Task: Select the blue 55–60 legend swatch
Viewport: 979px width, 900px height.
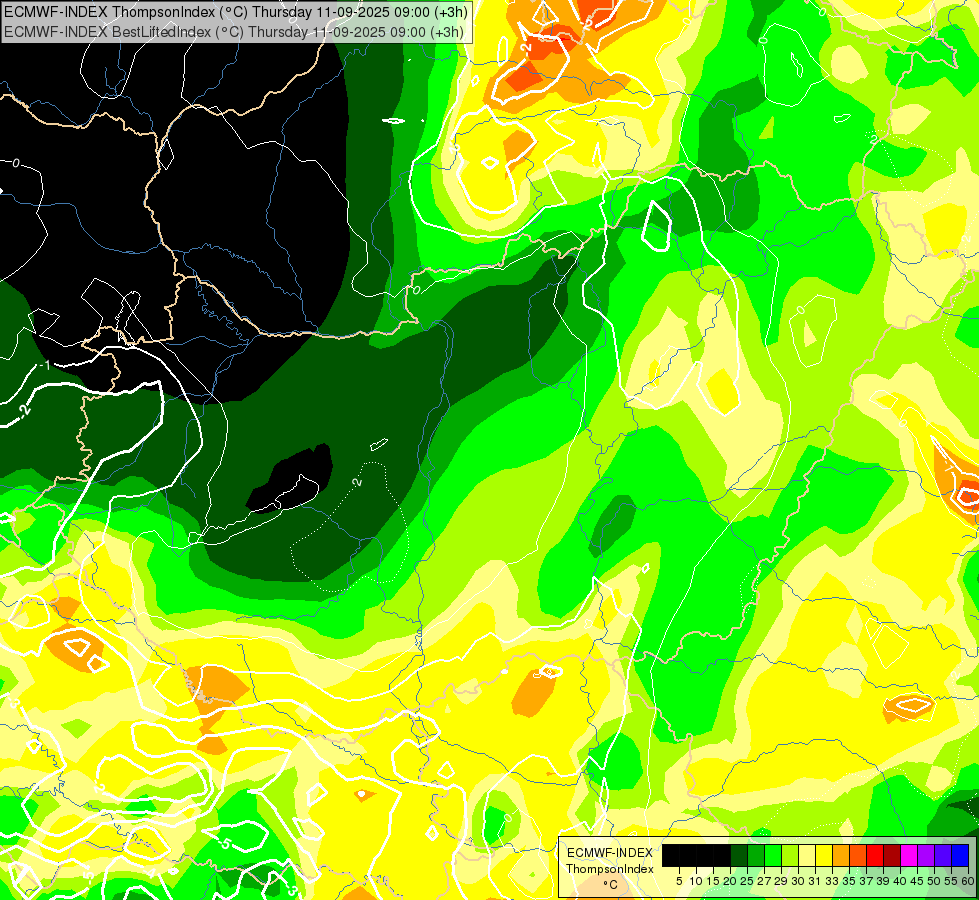Action: (x=960, y=856)
